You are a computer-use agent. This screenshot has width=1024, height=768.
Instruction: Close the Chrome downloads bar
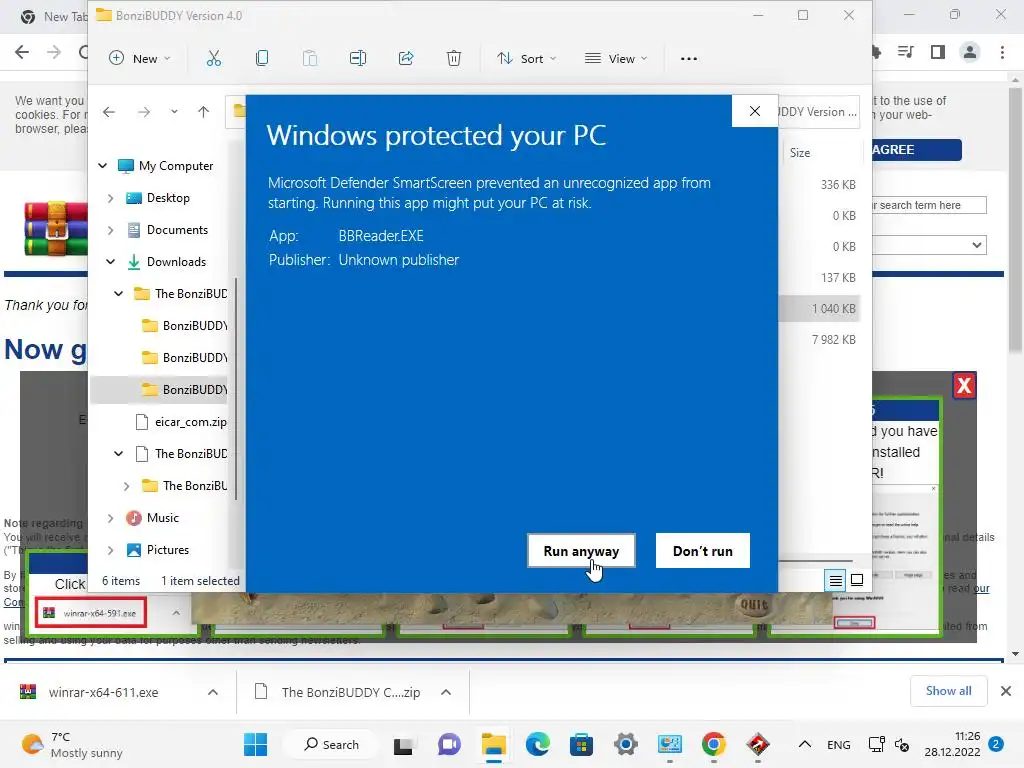point(1006,691)
